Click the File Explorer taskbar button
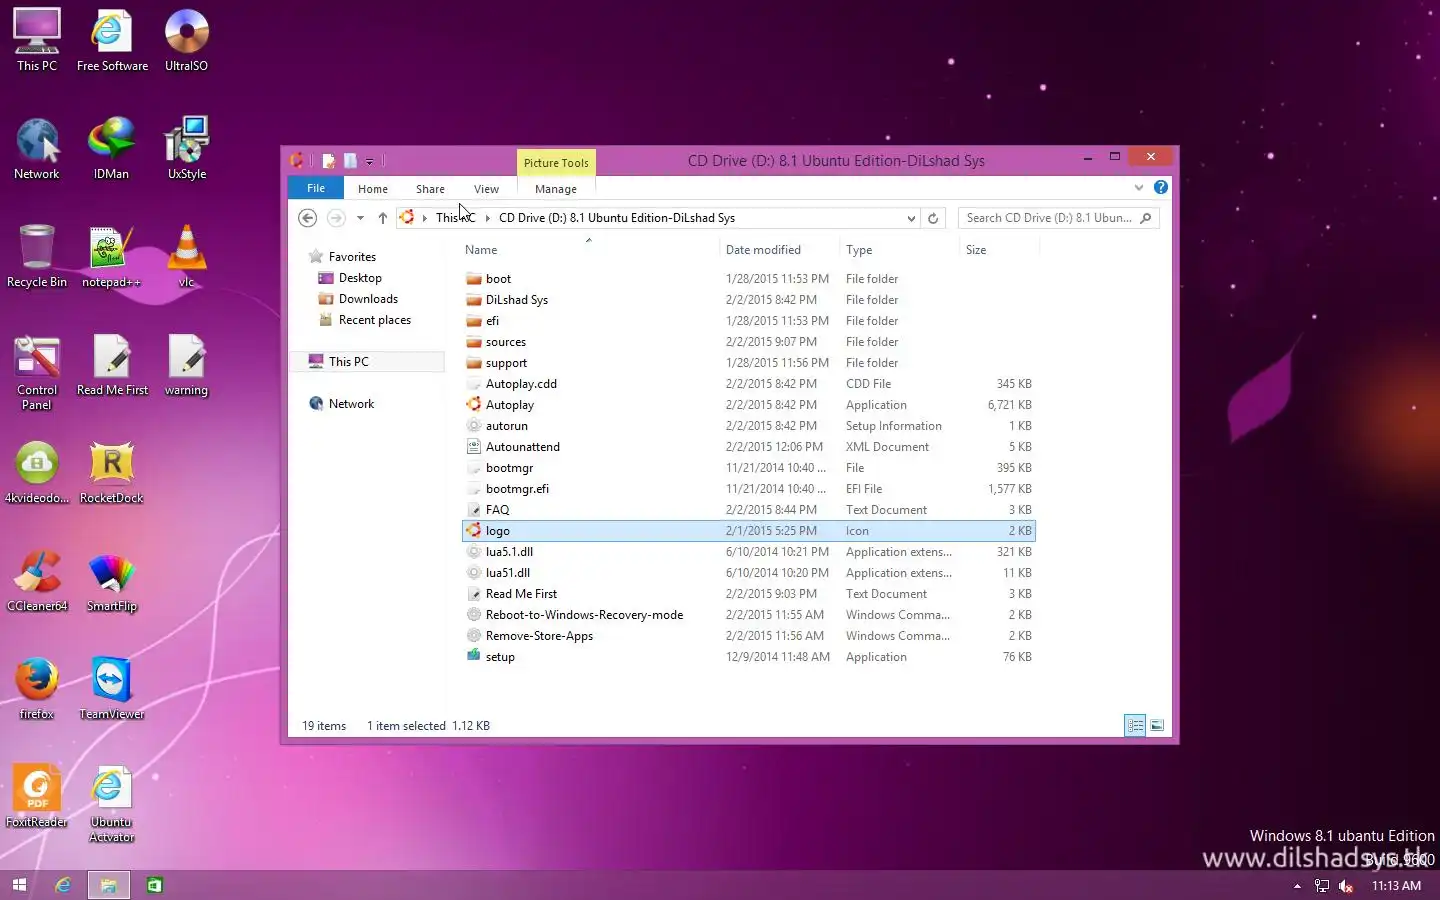 (109, 885)
